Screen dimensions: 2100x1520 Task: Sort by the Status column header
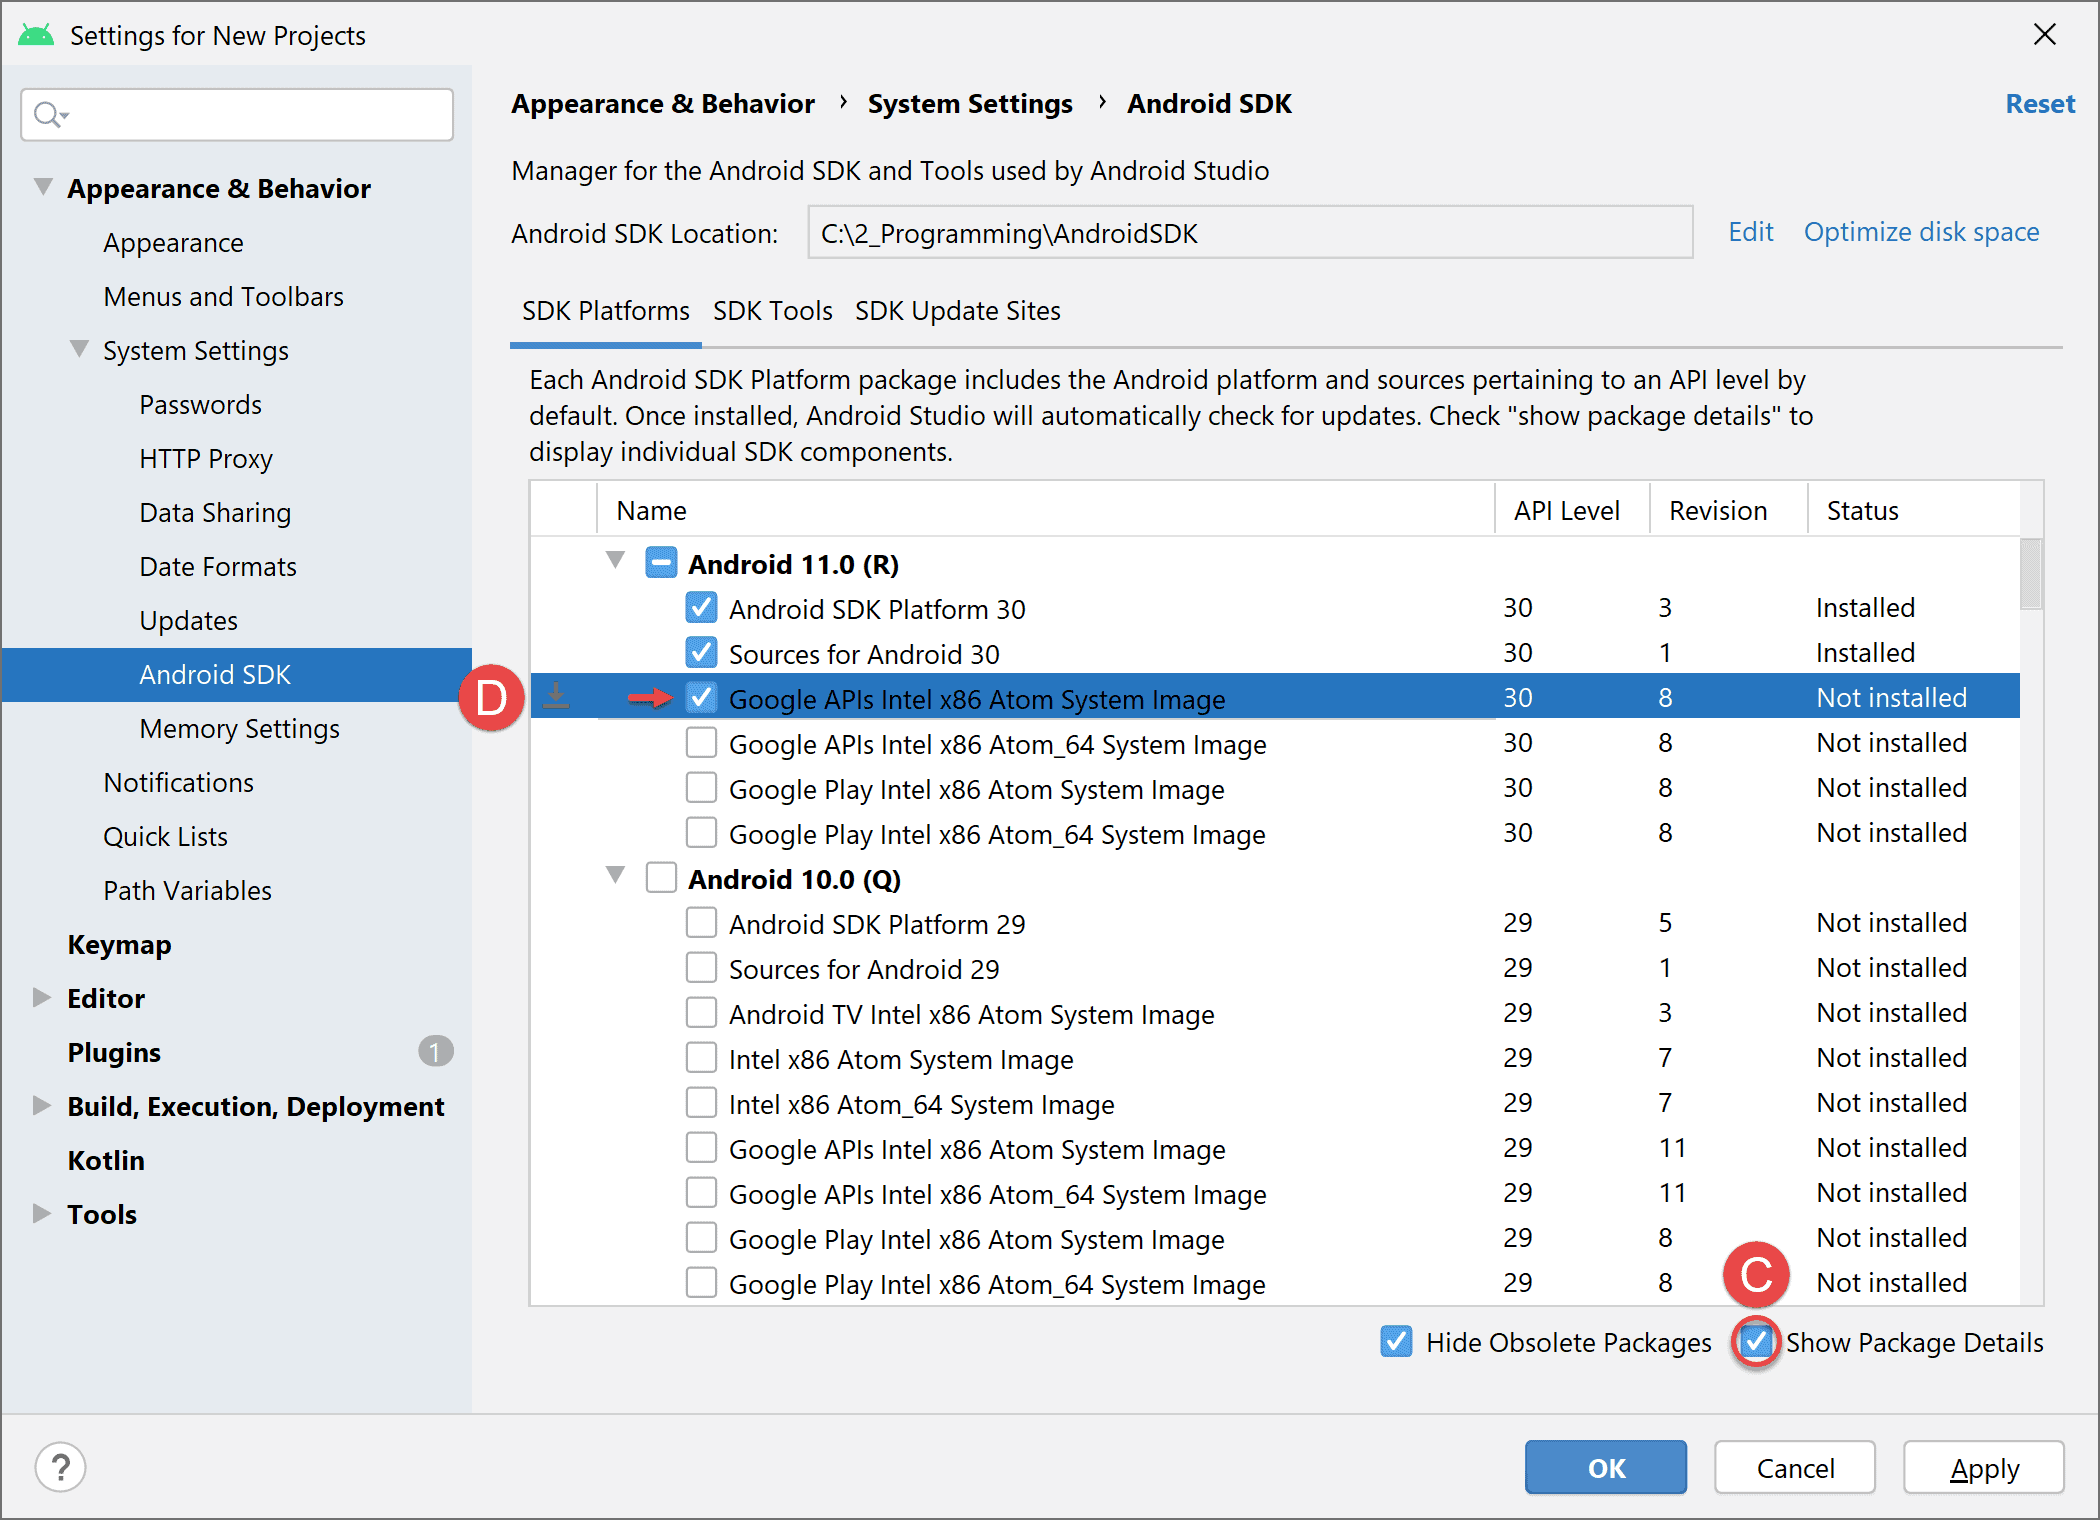1913,511
